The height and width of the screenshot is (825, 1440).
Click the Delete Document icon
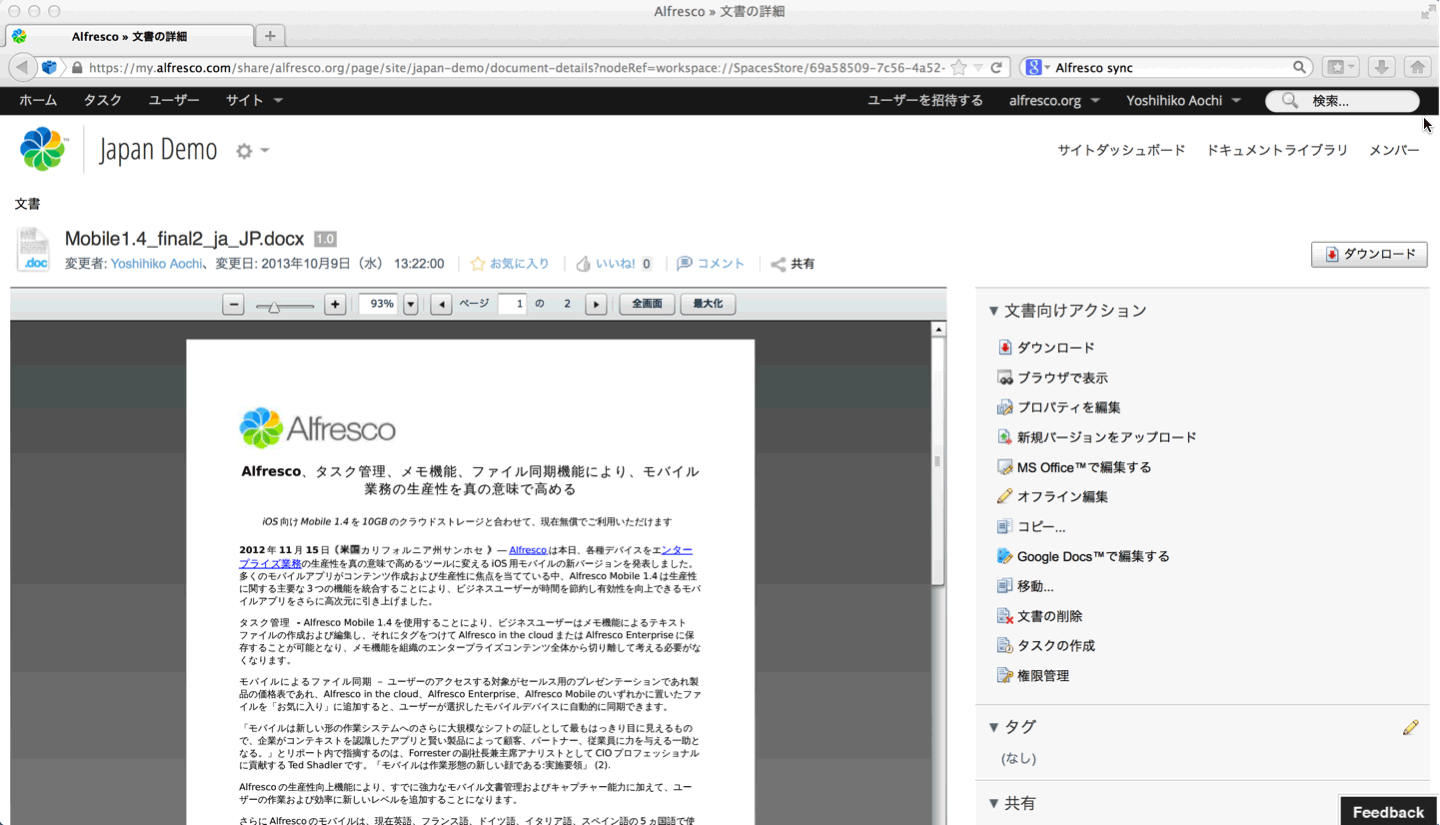pyautogui.click(x=1005, y=616)
